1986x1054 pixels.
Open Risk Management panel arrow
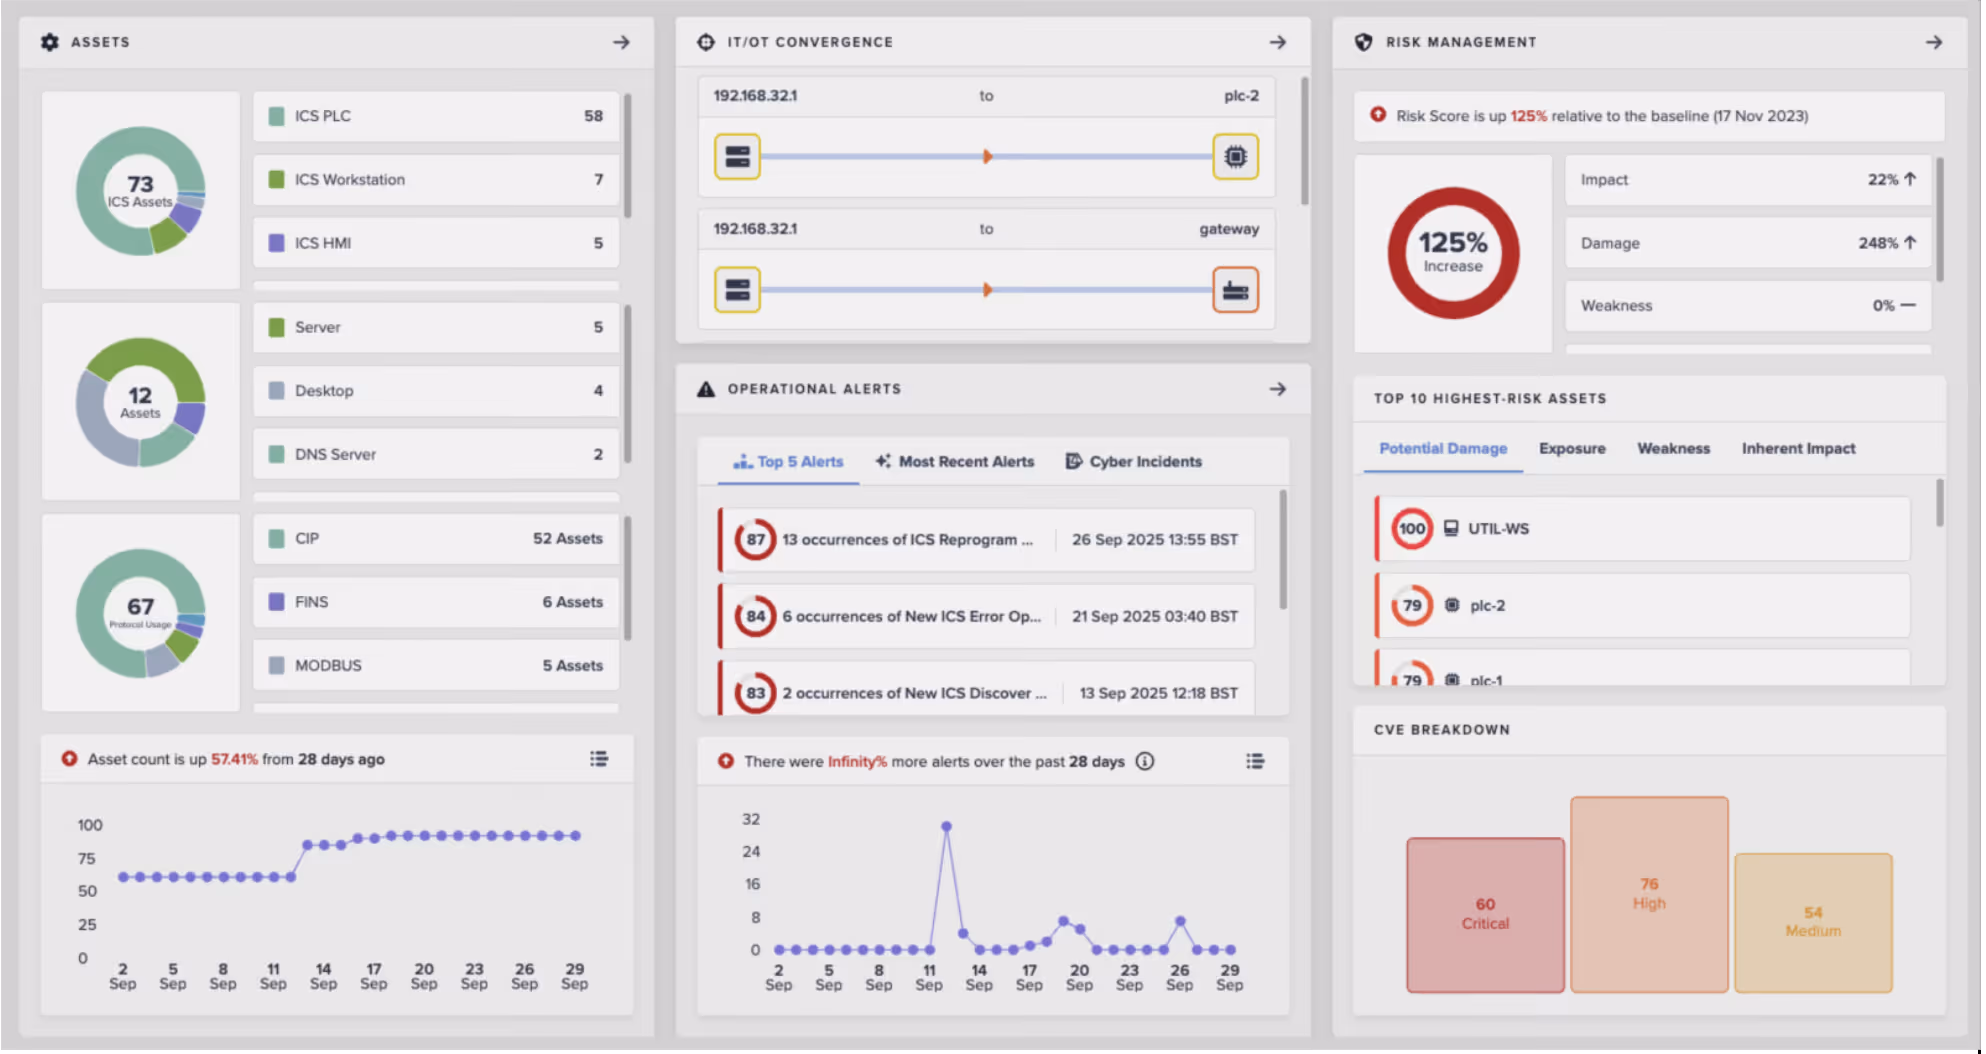click(x=1933, y=42)
